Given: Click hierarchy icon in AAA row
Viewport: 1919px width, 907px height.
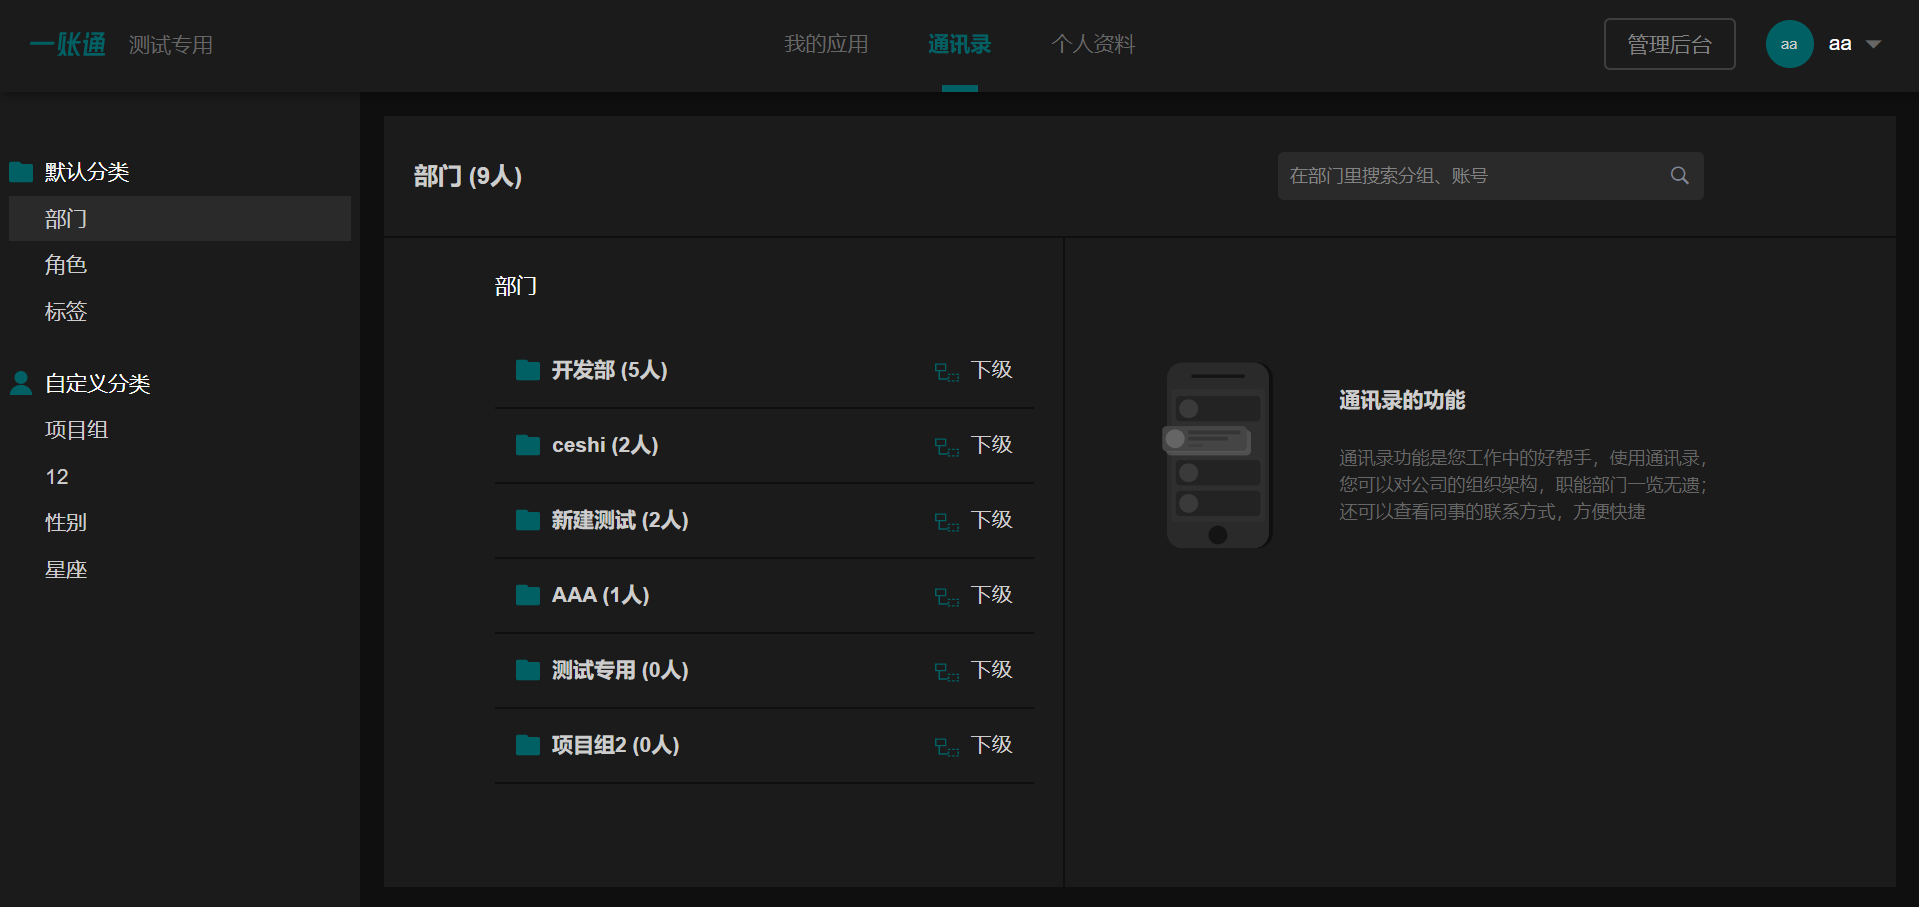Looking at the screenshot, I should tap(947, 597).
